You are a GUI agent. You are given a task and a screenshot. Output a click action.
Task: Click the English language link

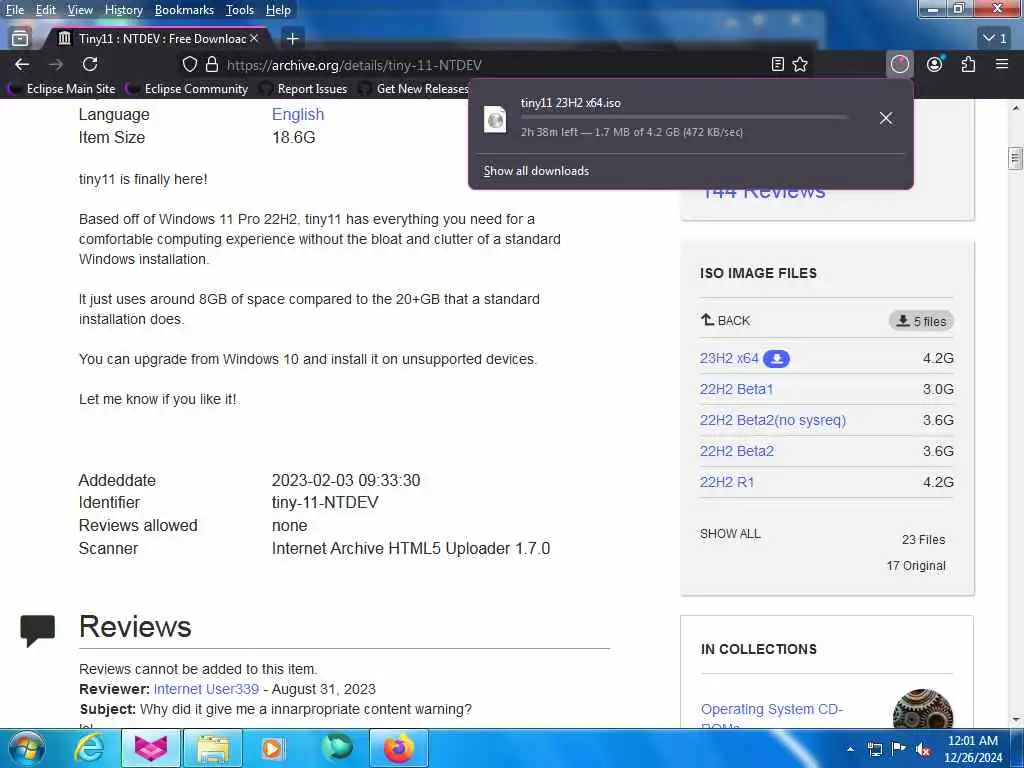coord(298,114)
